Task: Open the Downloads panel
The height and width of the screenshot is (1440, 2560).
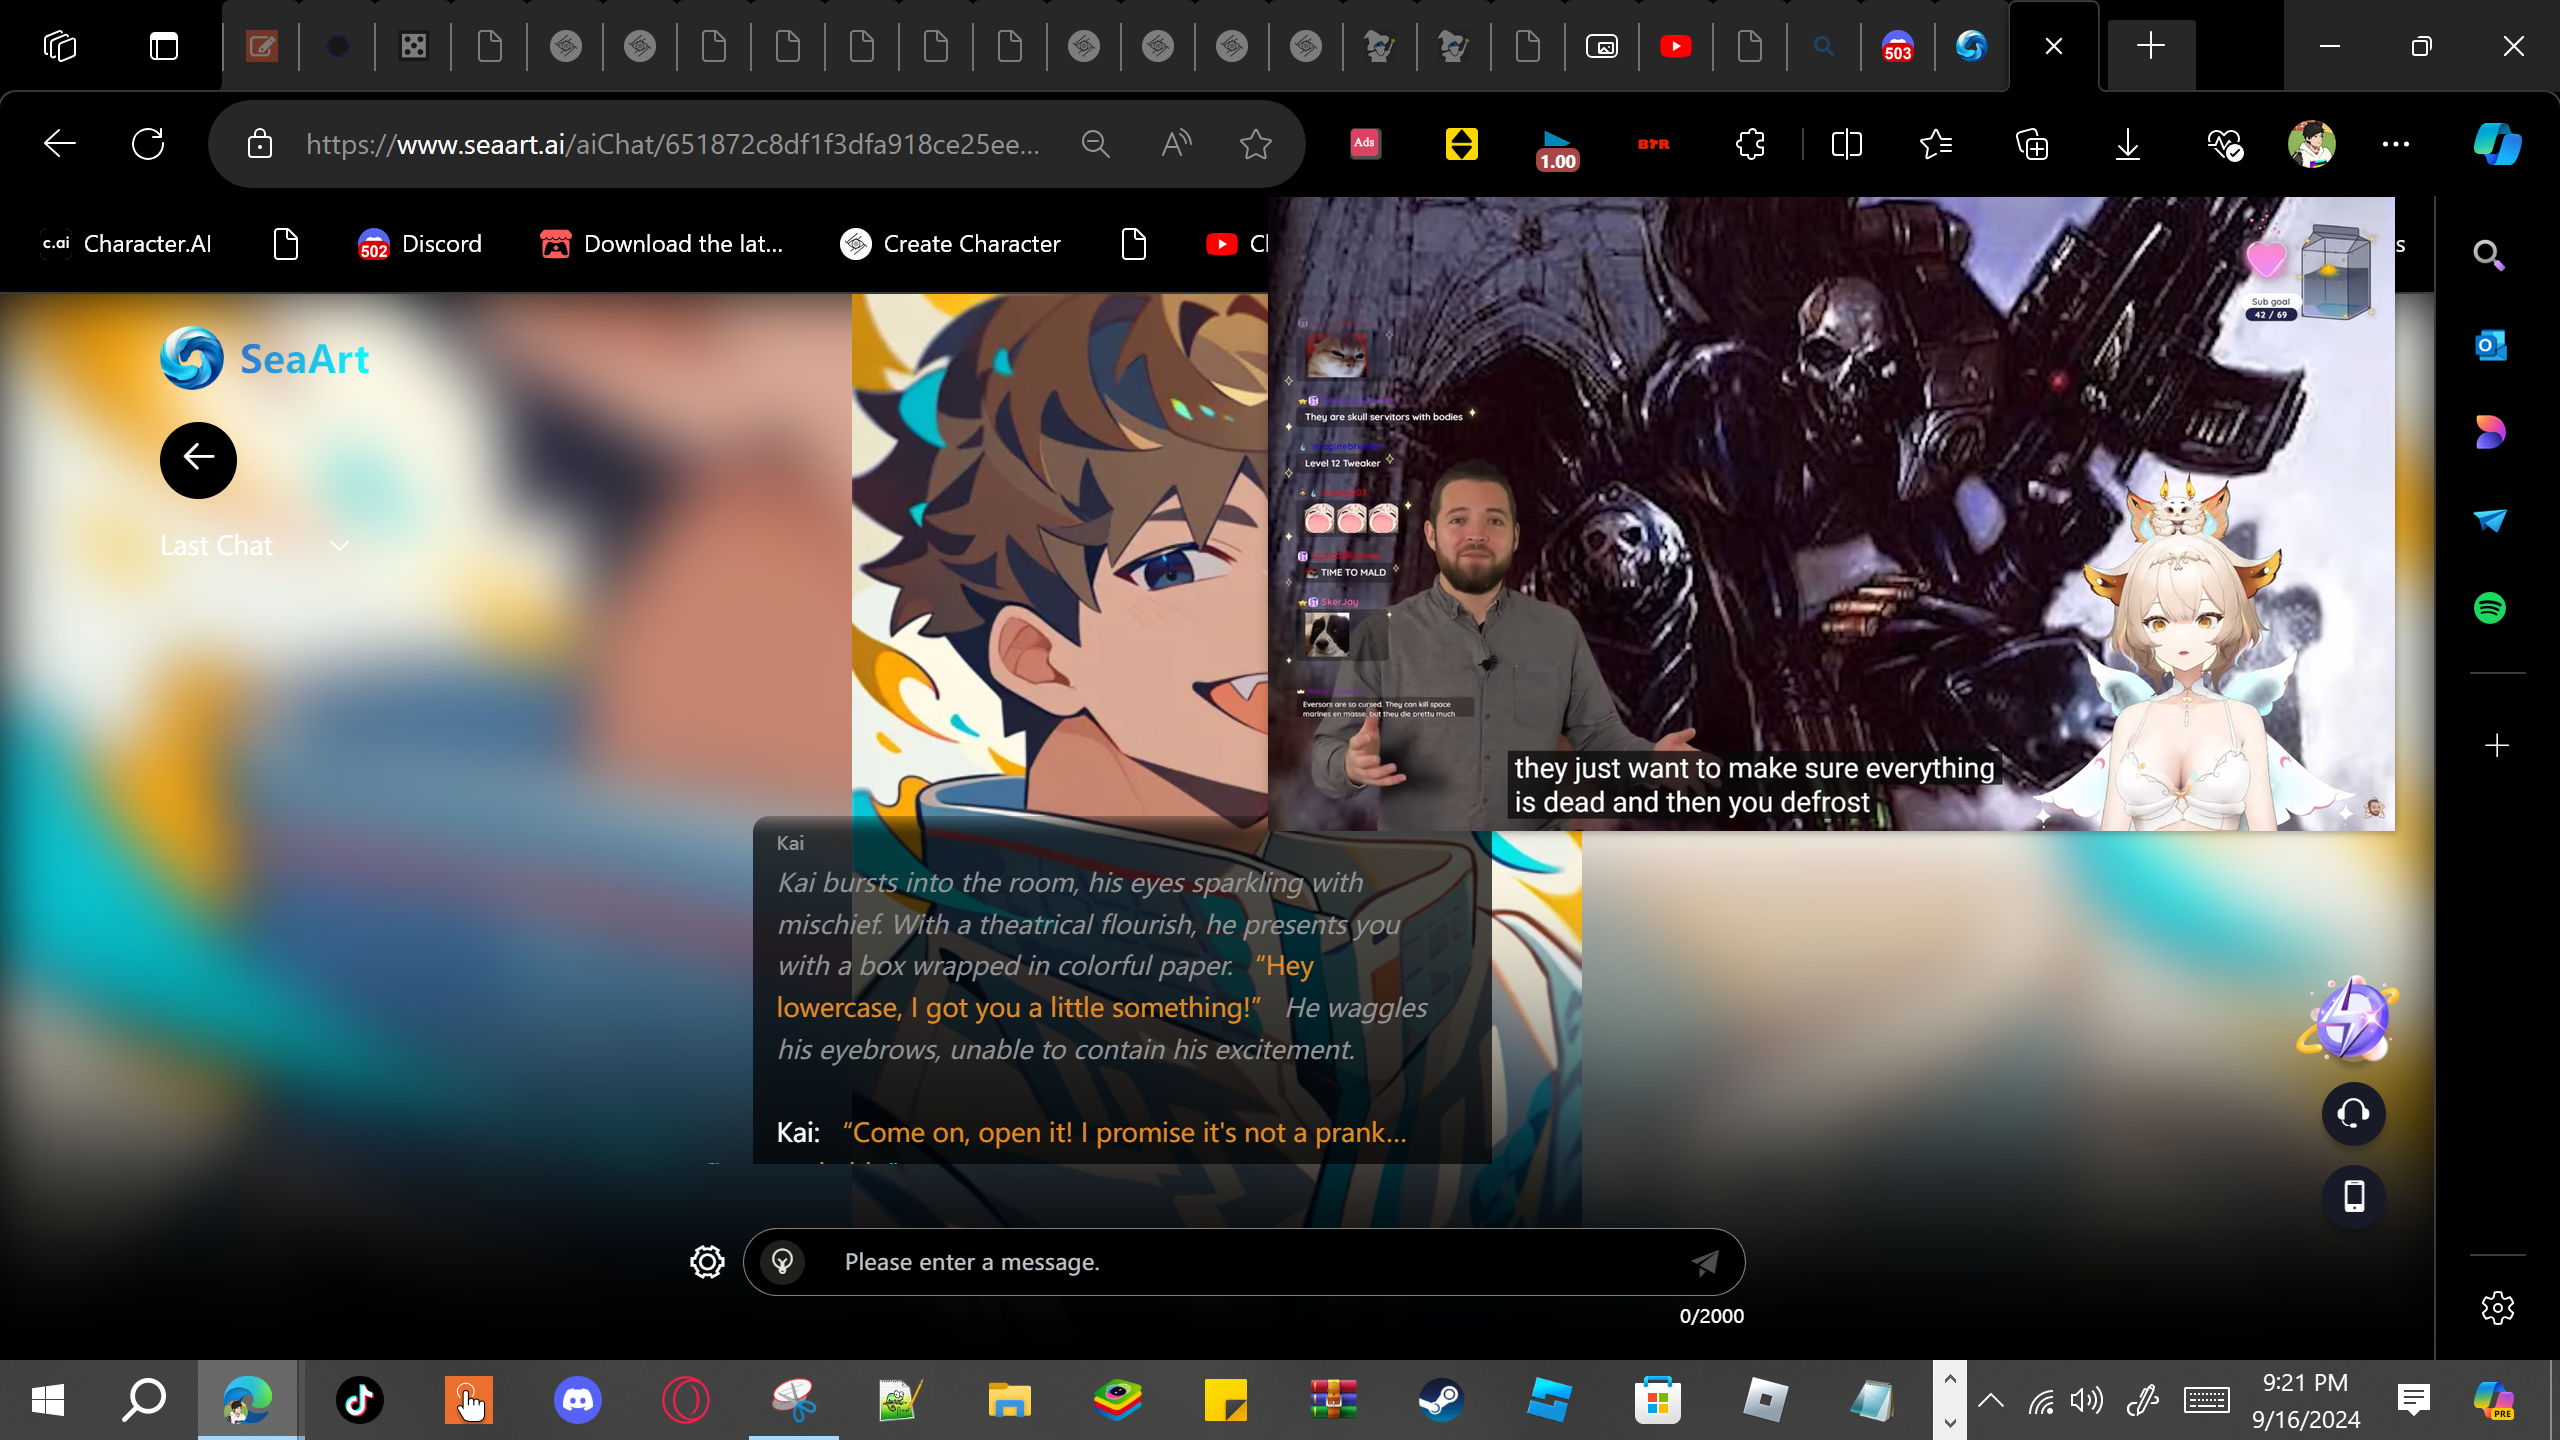Action: [x=2128, y=144]
